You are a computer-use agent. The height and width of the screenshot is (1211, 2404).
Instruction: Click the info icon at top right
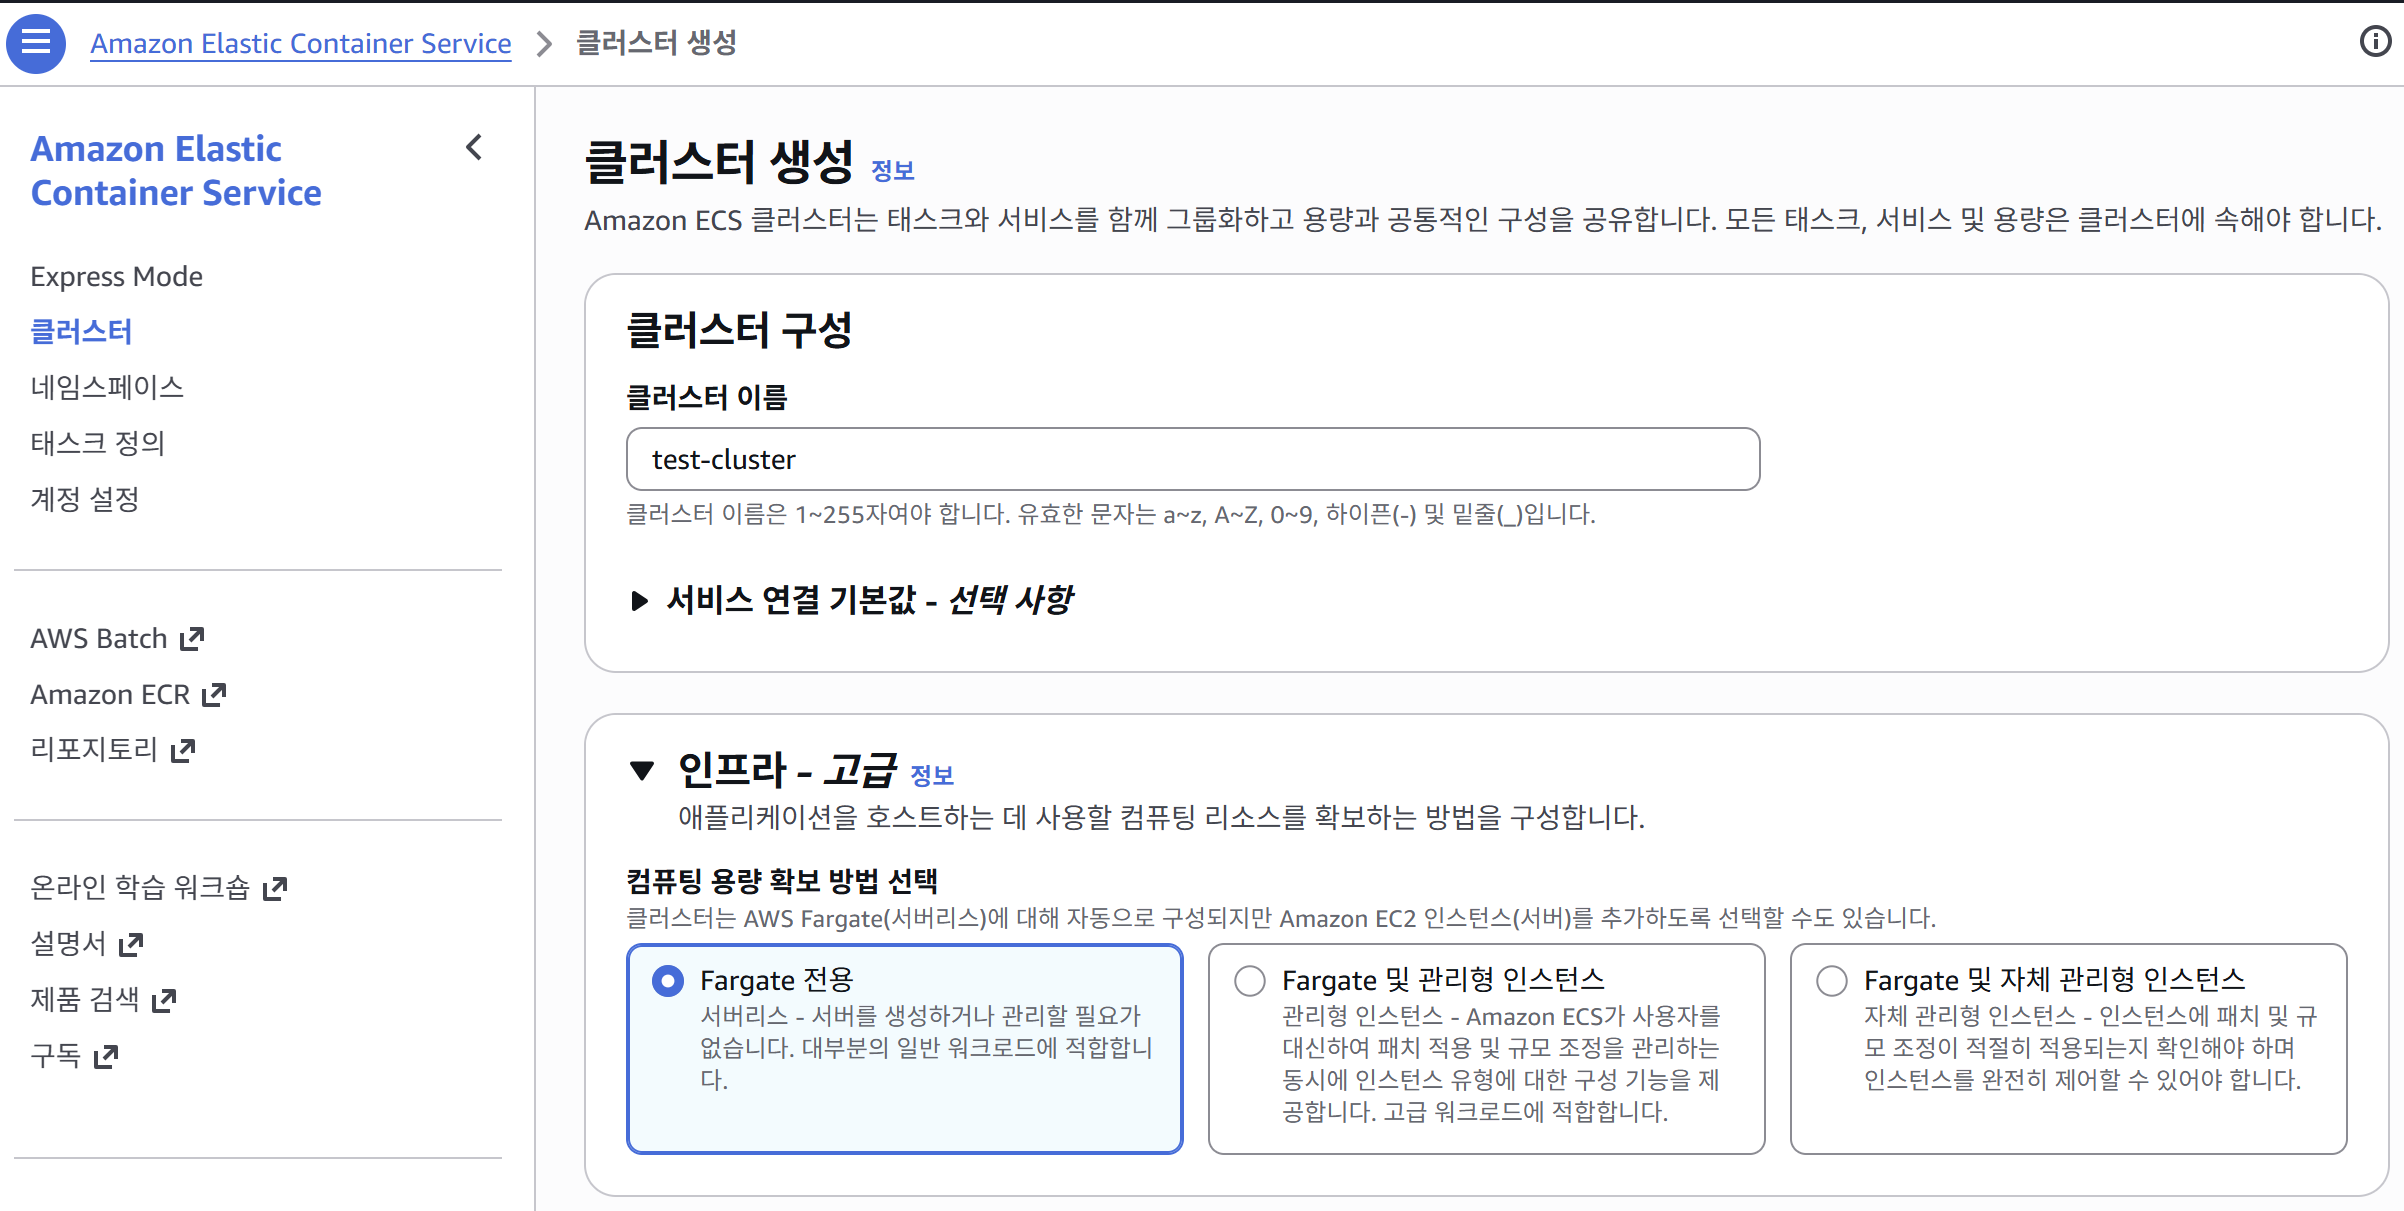2377,42
